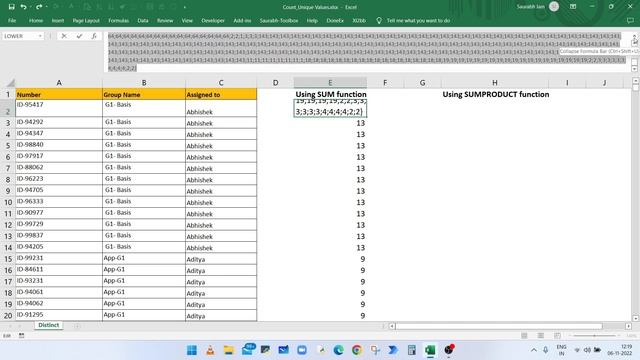The height and width of the screenshot is (360, 640).
Task: Add a new sheet with plus button
Action: [77, 326]
